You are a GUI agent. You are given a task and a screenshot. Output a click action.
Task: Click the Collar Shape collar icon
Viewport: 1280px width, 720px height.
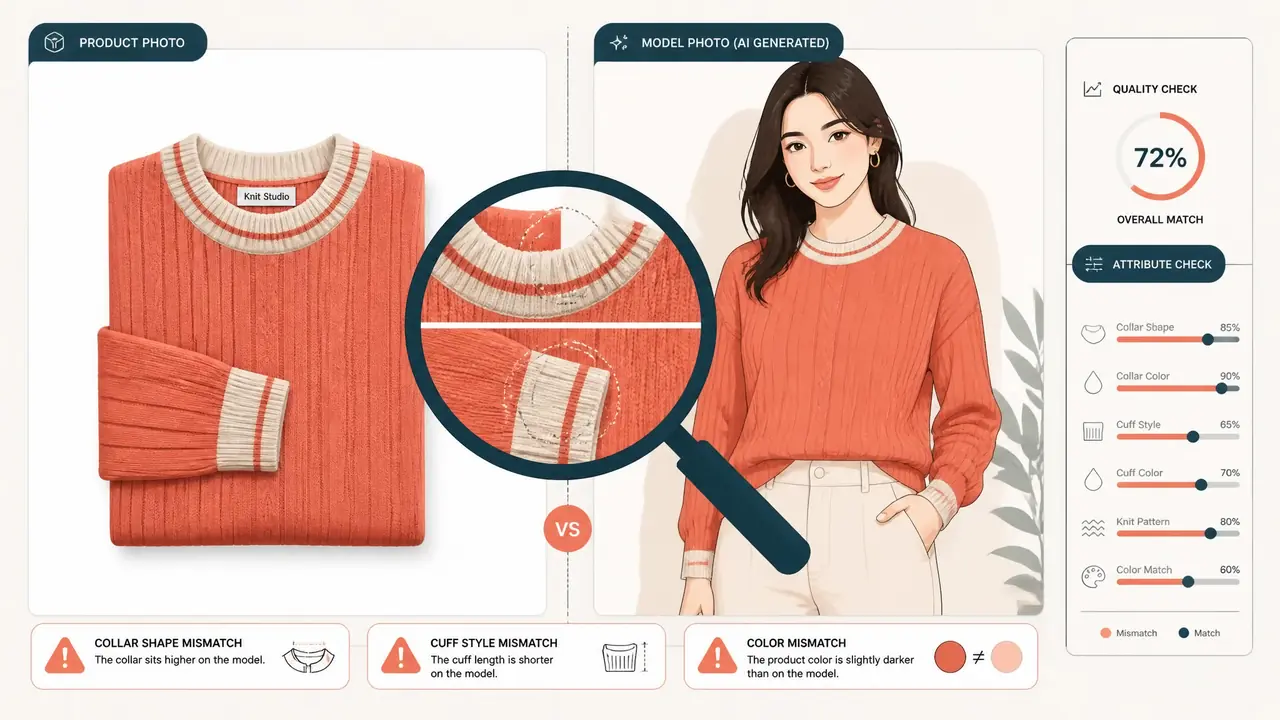(1094, 335)
